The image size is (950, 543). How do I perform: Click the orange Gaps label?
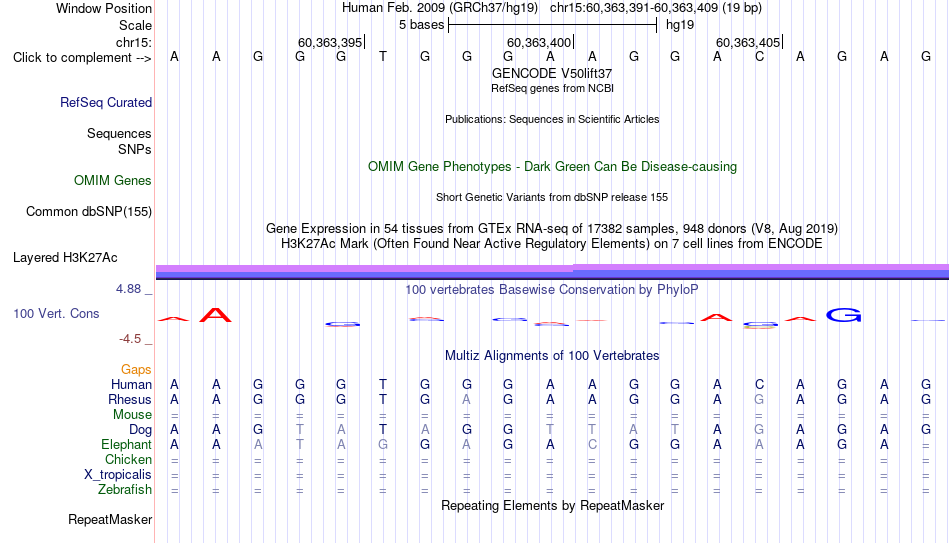click(x=136, y=370)
